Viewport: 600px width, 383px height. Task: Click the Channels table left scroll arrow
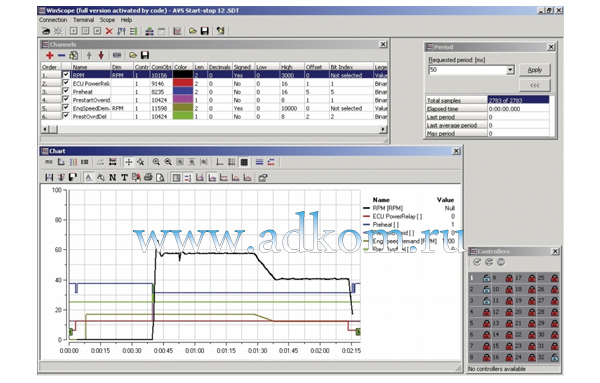click(x=45, y=129)
